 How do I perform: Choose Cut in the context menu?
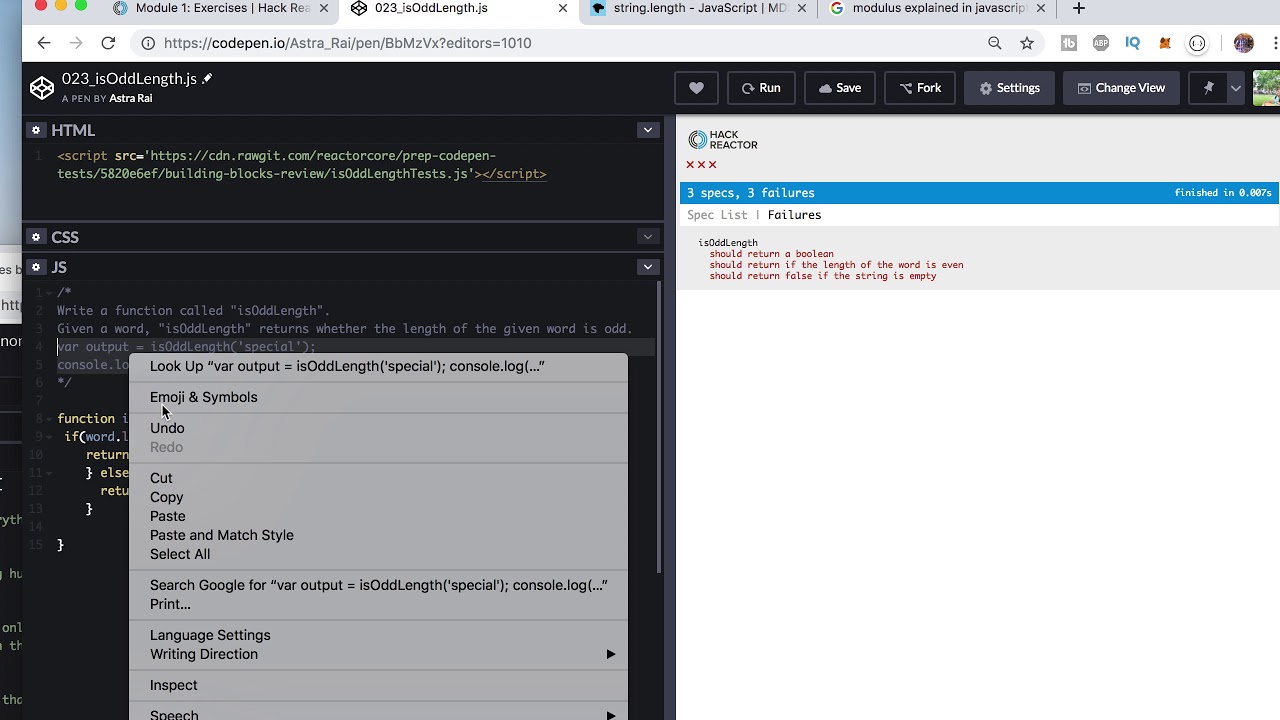(379, 478)
